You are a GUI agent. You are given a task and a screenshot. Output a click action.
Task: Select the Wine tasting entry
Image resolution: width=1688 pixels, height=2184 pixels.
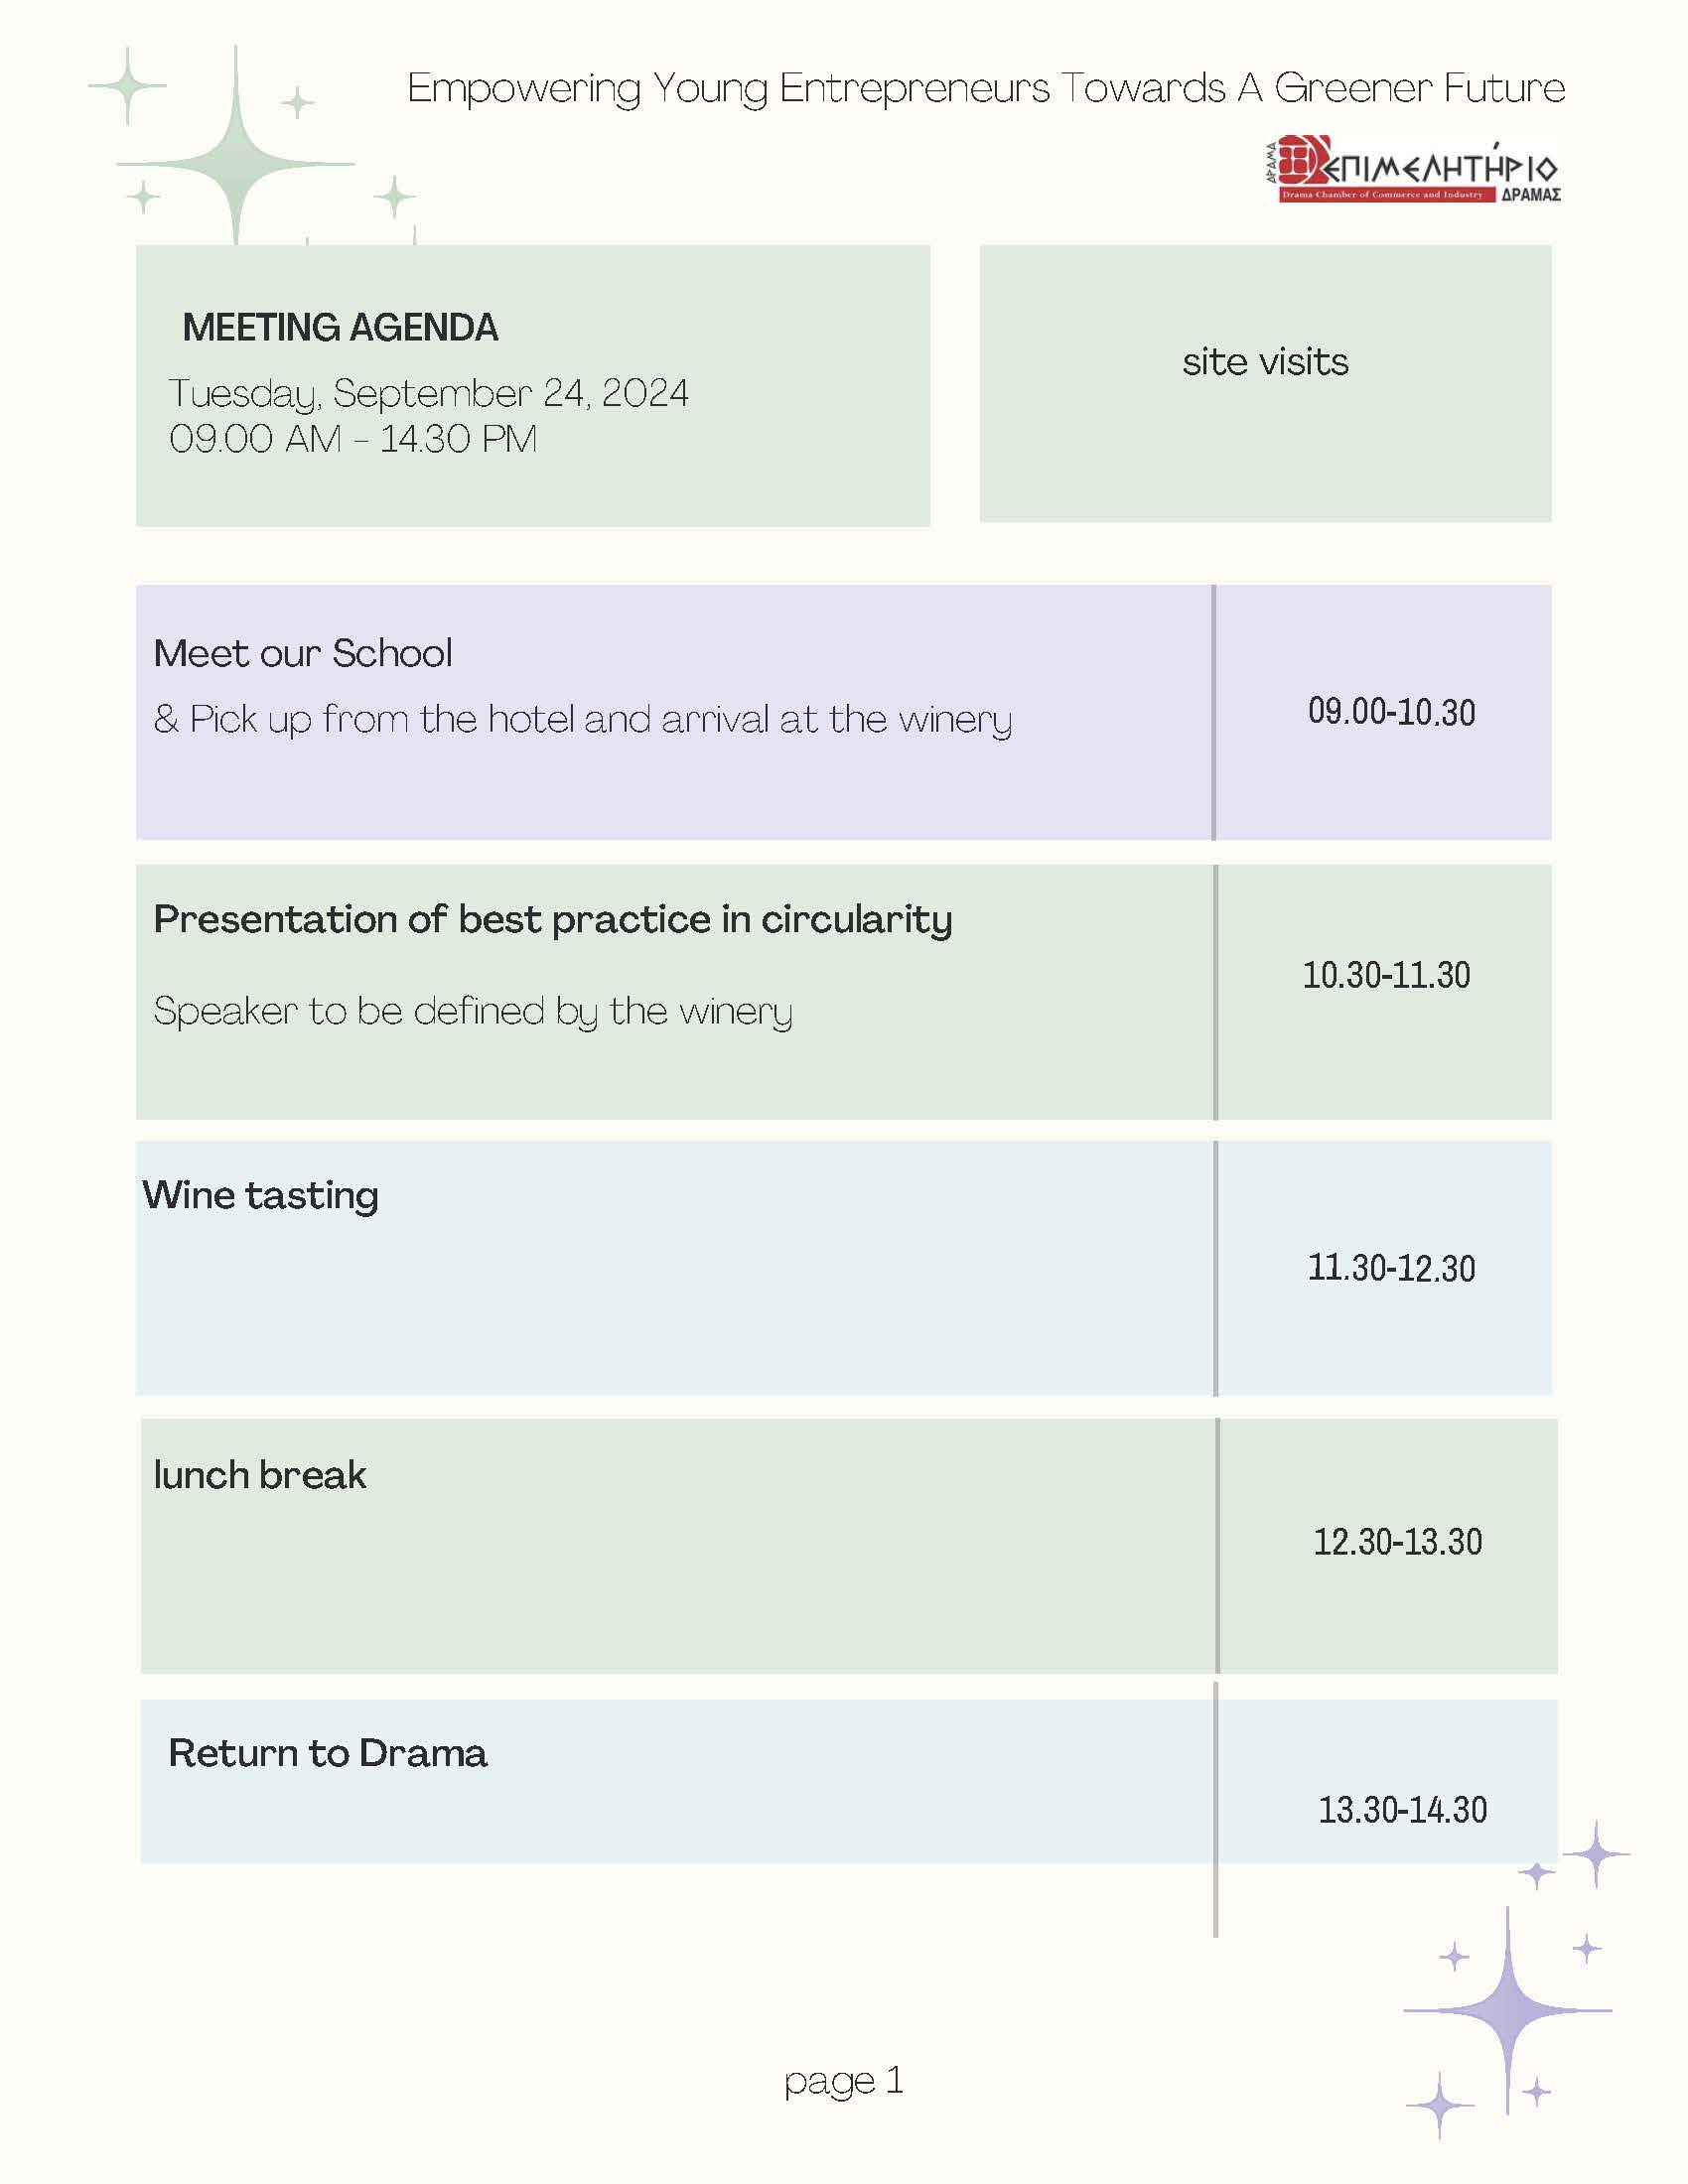pyautogui.click(x=260, y=1197)
